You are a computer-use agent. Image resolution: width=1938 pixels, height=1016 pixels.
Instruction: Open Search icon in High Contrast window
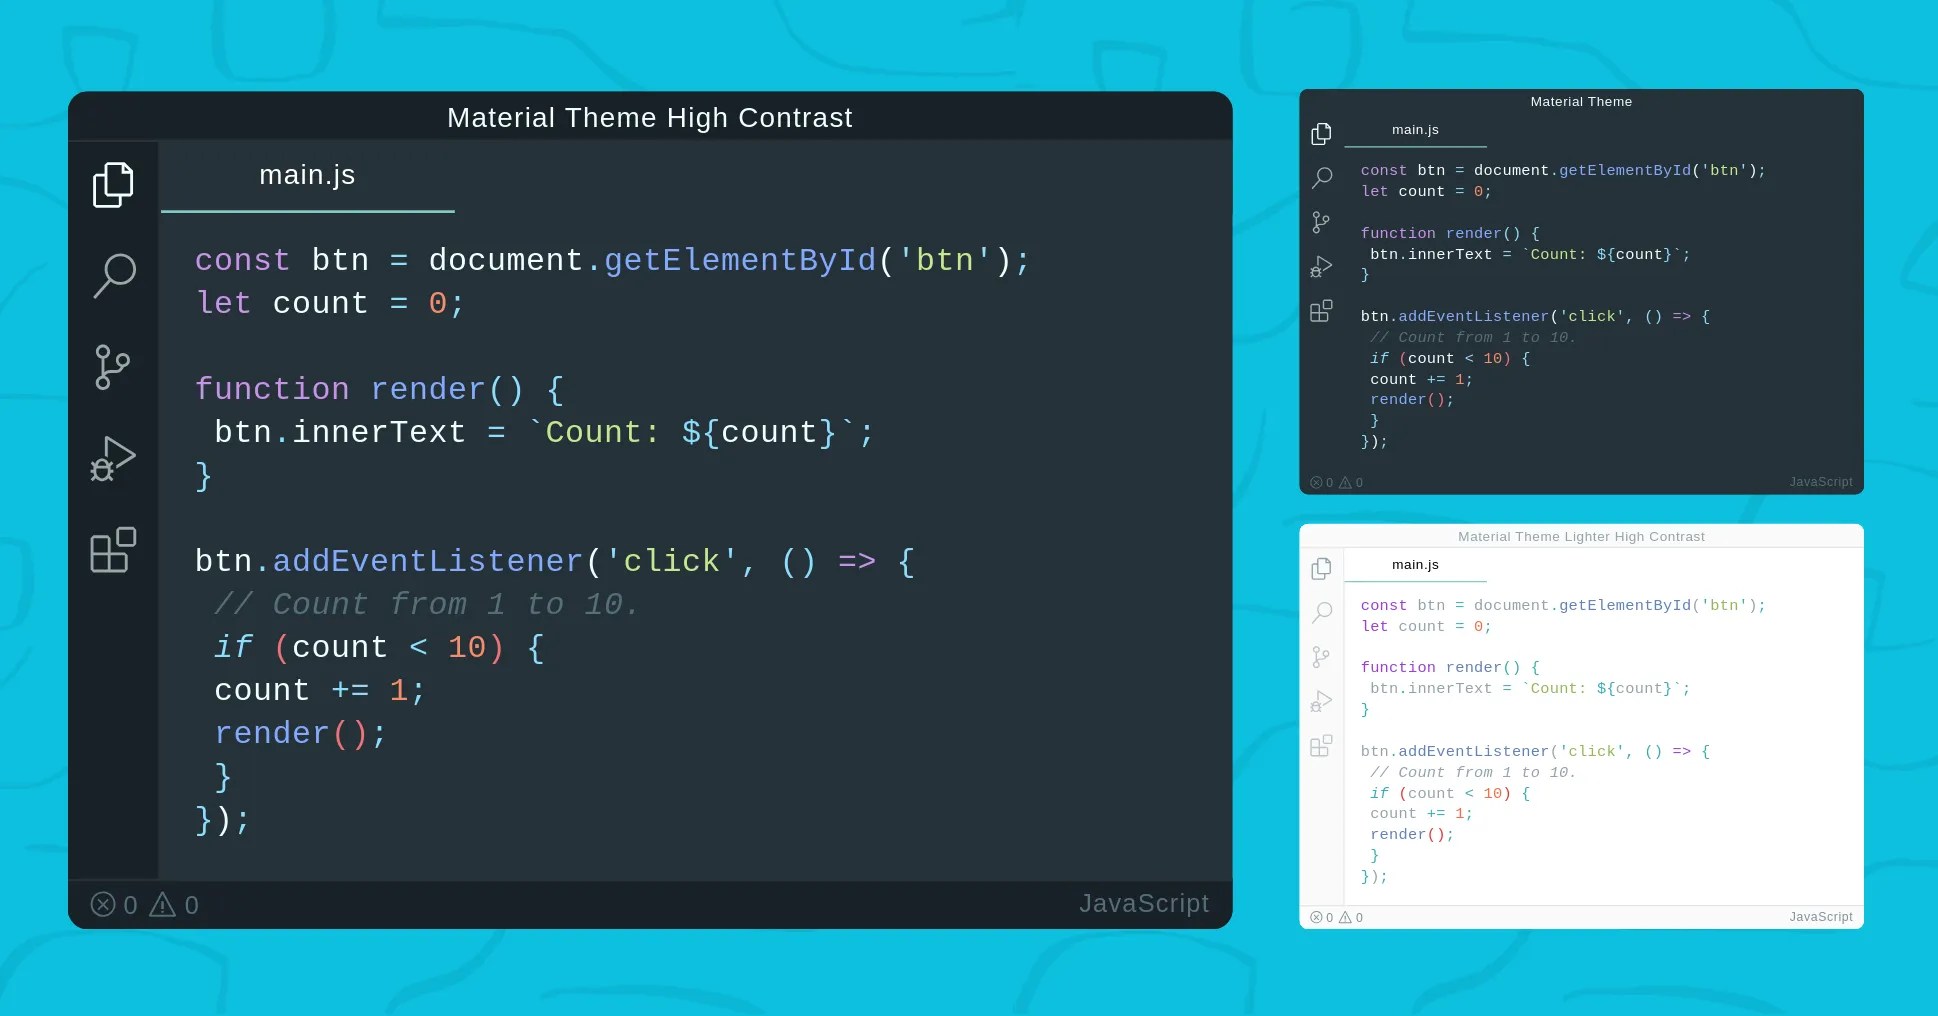pos(114,275)
